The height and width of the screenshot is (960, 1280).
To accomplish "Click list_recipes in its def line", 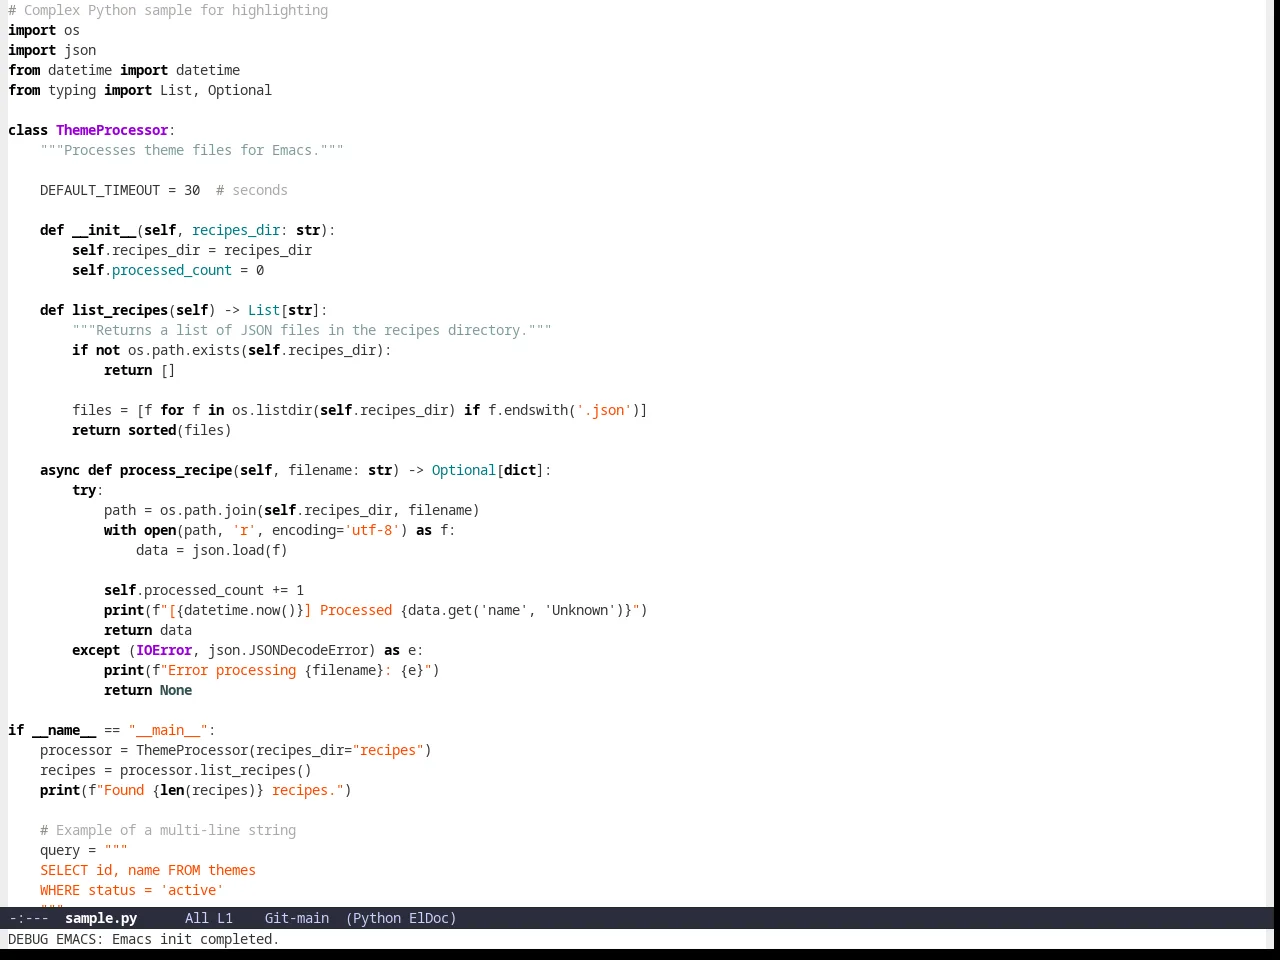I will tap(120, 310).
